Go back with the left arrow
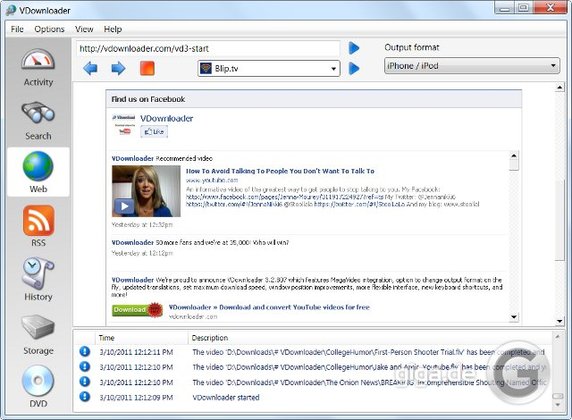This screenshot has width=572, height=420. coord(90,68)
